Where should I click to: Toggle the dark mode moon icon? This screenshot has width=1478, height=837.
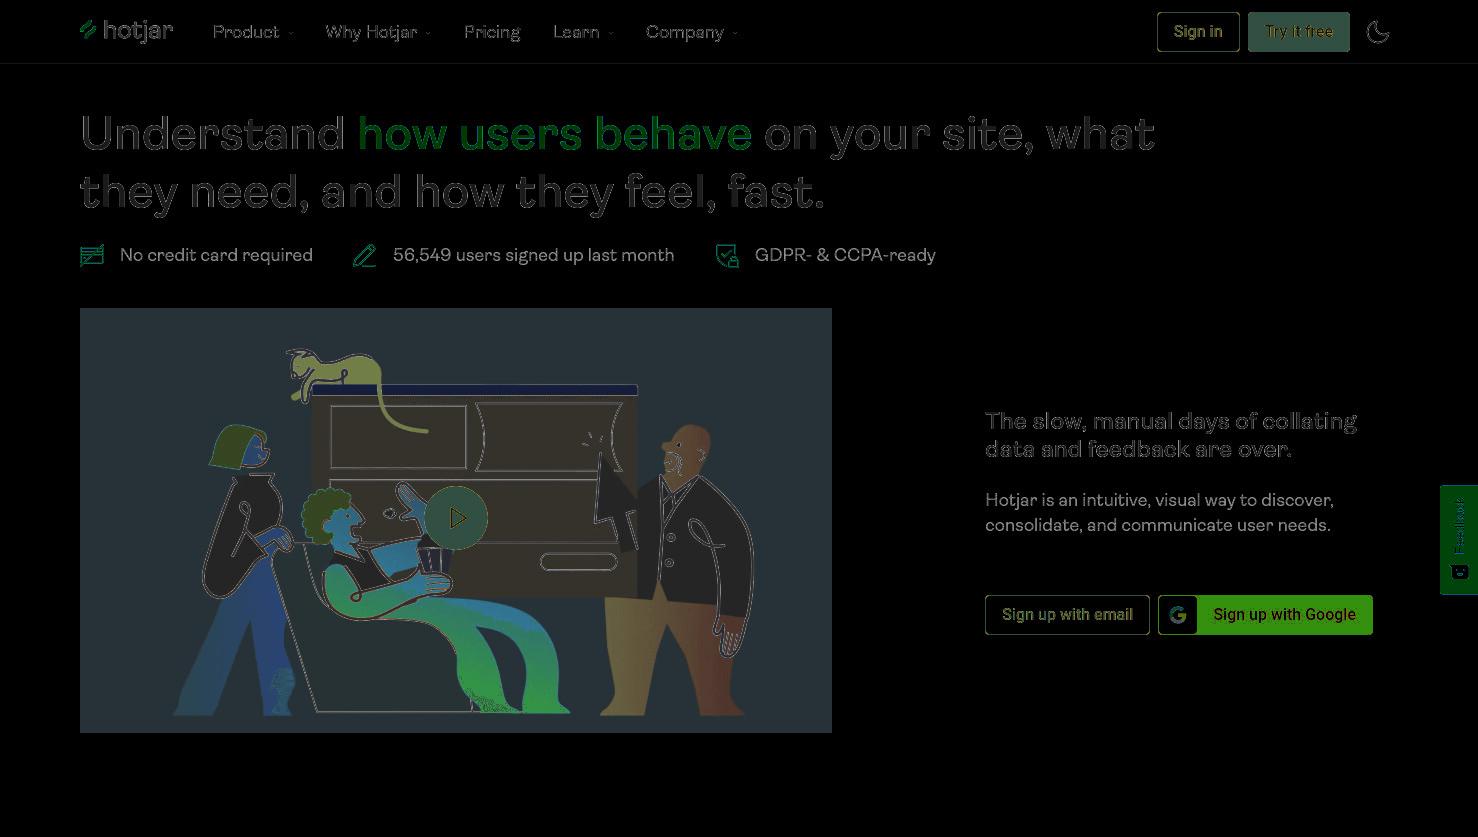coord(1377,32)
